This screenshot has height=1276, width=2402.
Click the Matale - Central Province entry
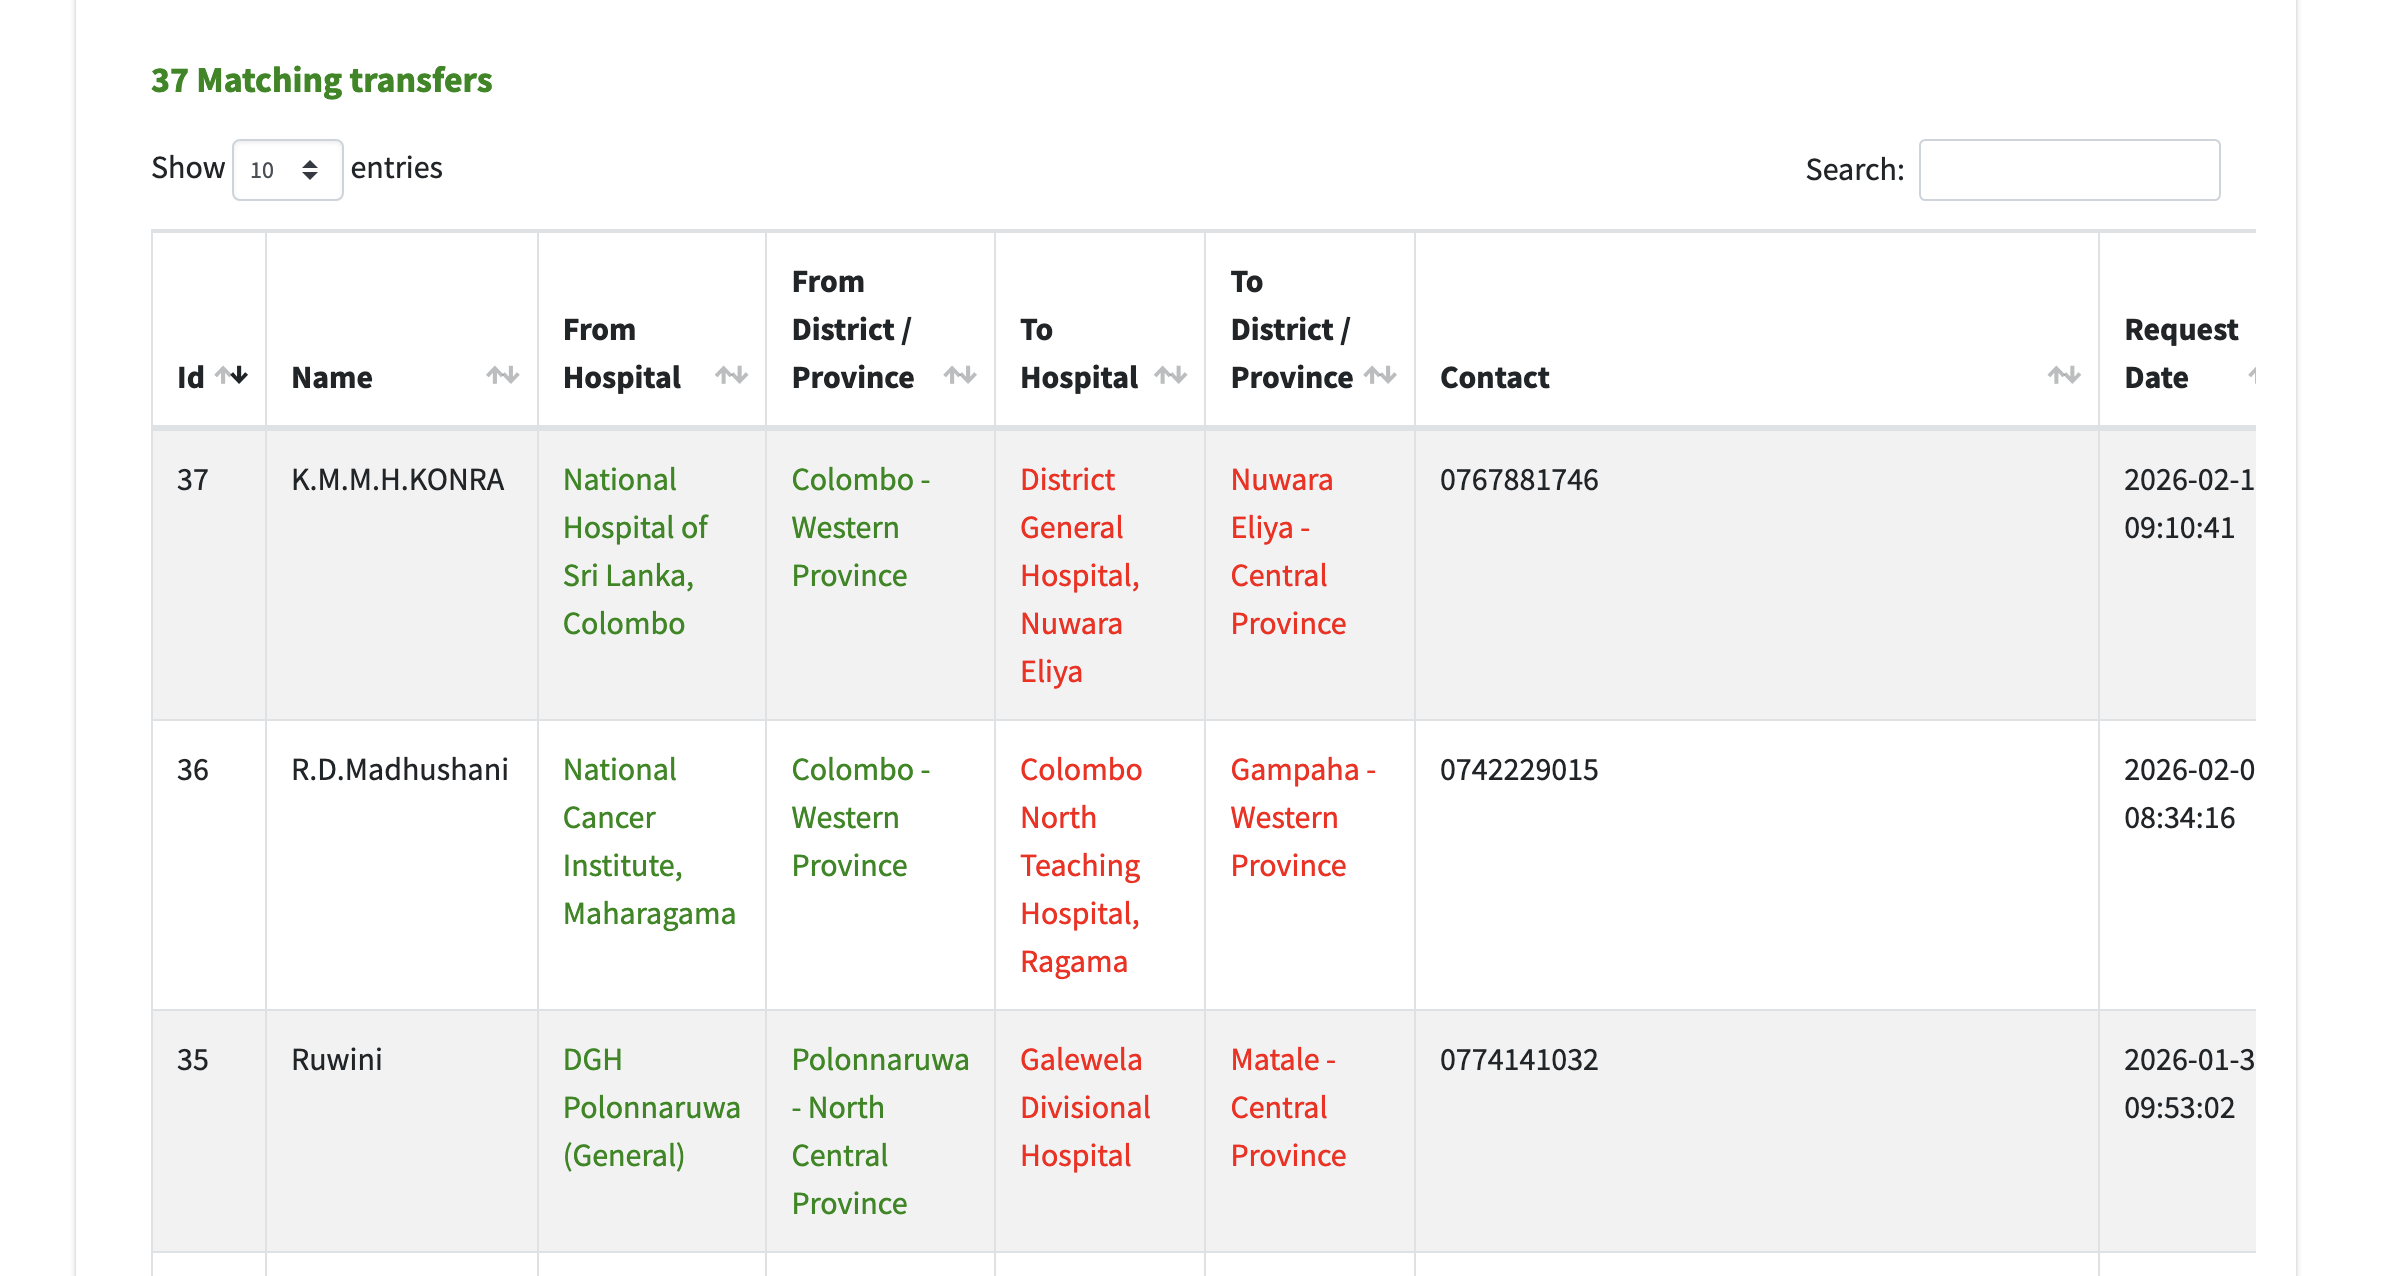tap(1287, 1107)
